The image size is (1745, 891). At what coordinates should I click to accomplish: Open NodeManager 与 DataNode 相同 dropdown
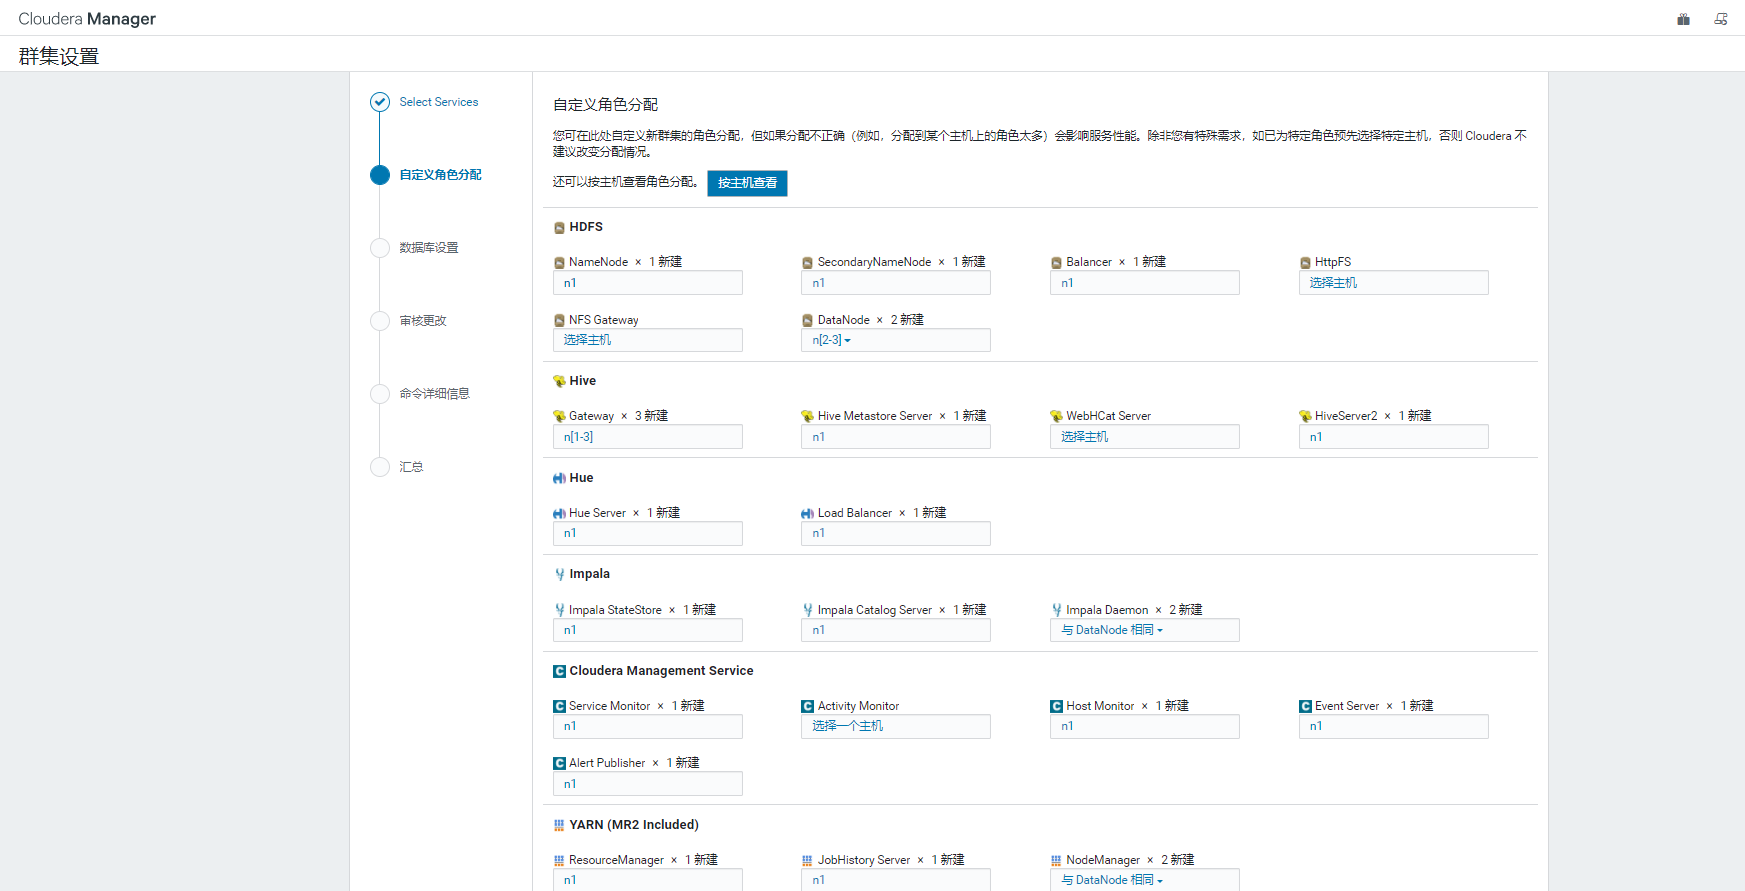tap(1112, 880)
